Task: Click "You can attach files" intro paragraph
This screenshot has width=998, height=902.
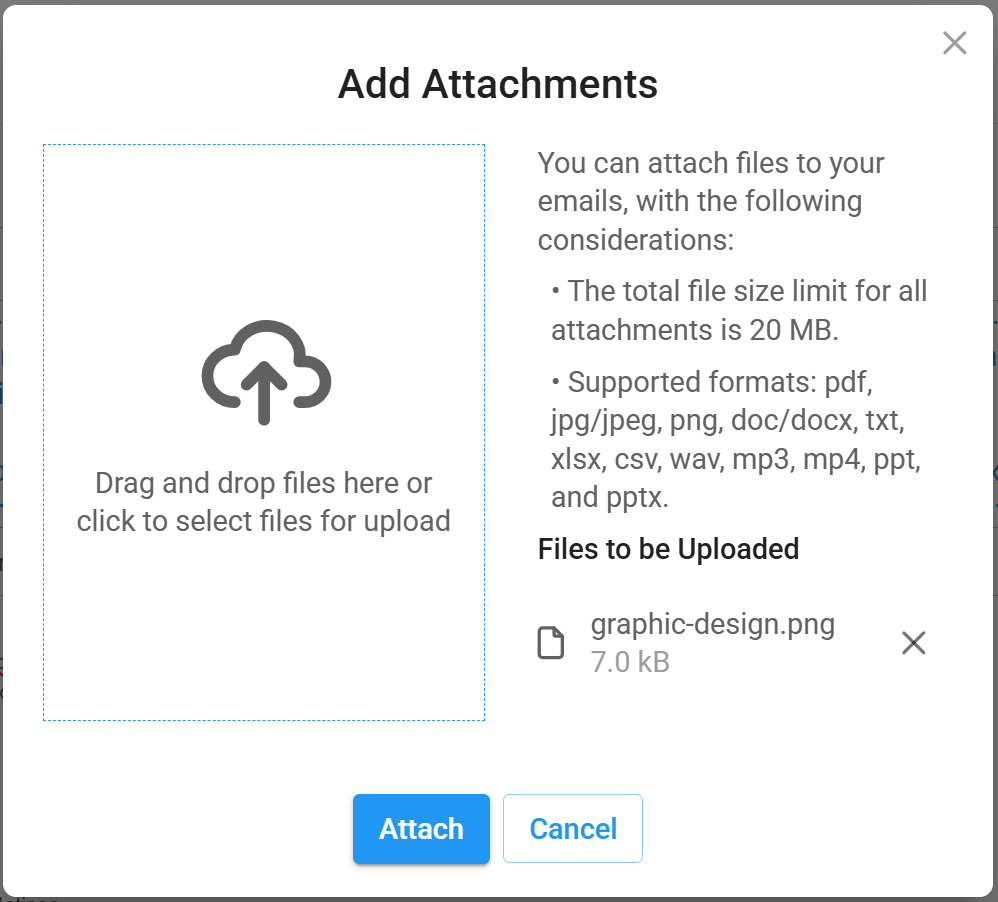Action: pos(711,201)
